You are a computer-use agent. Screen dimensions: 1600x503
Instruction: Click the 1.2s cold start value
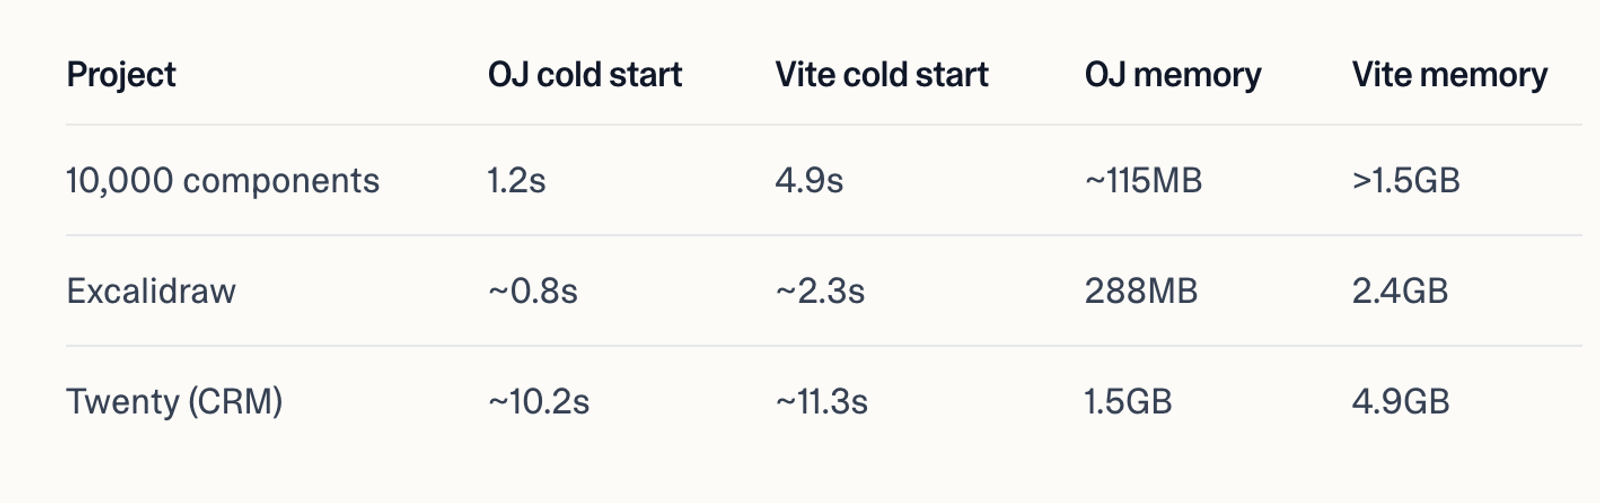(x=517, y=181)
